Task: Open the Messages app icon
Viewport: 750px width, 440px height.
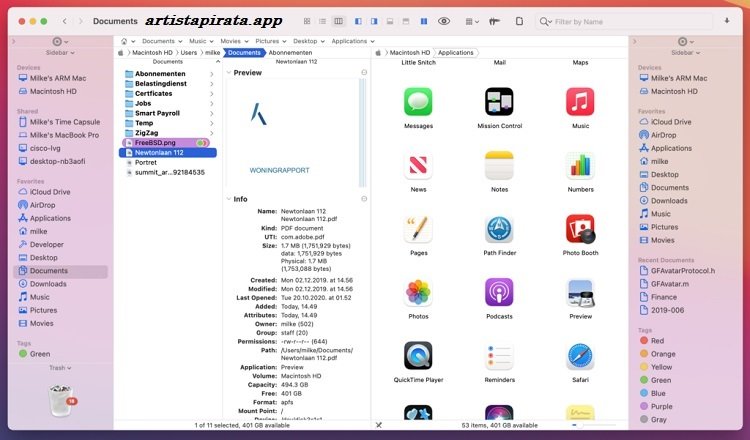Action: tap(418, 101)
